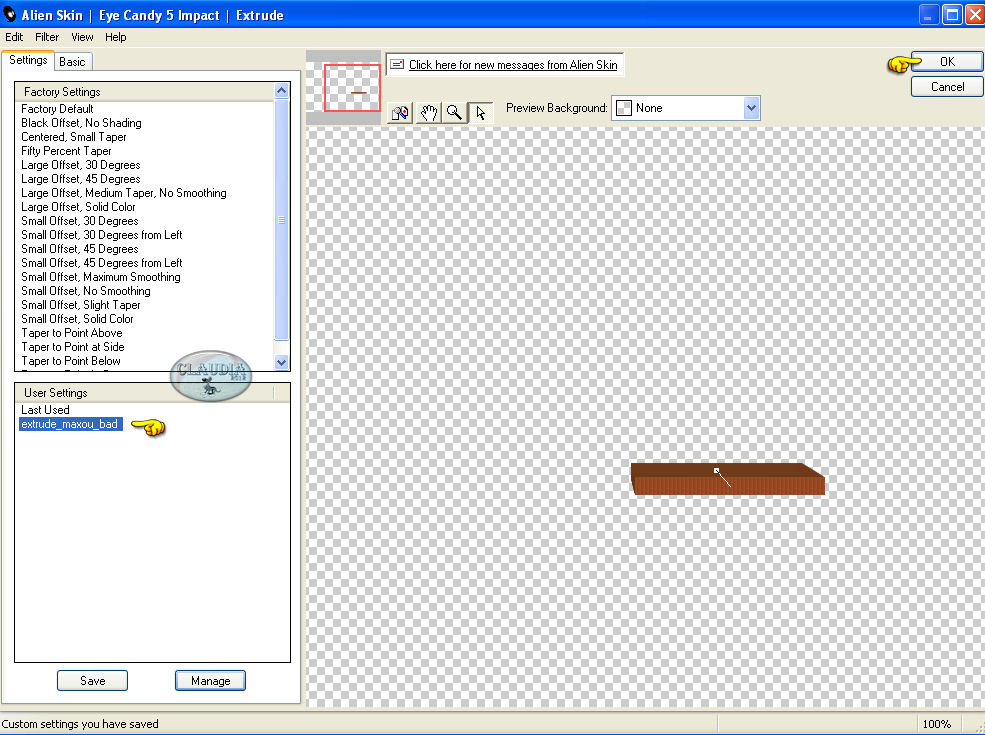Select the arrow pointer tool
The width and height of the screenshot is (985, 735).
[x=481, y=113]
